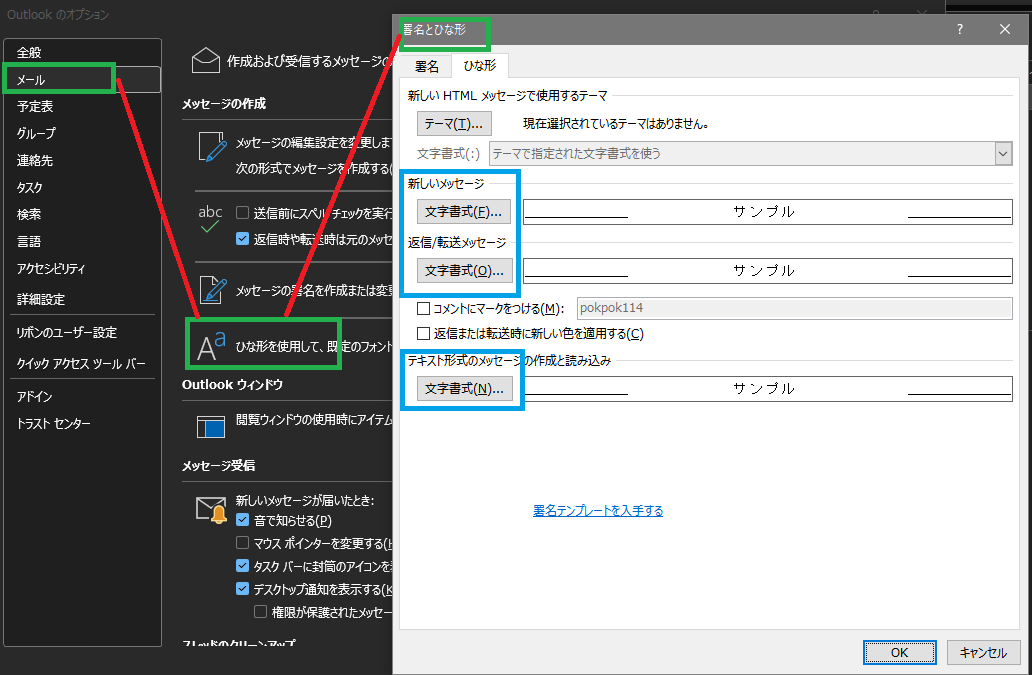Viewport: 1032px width, 675px height.
Task: Select トラスト センター in sidebar
Action: pyautogui.click(x=82, y=424)
